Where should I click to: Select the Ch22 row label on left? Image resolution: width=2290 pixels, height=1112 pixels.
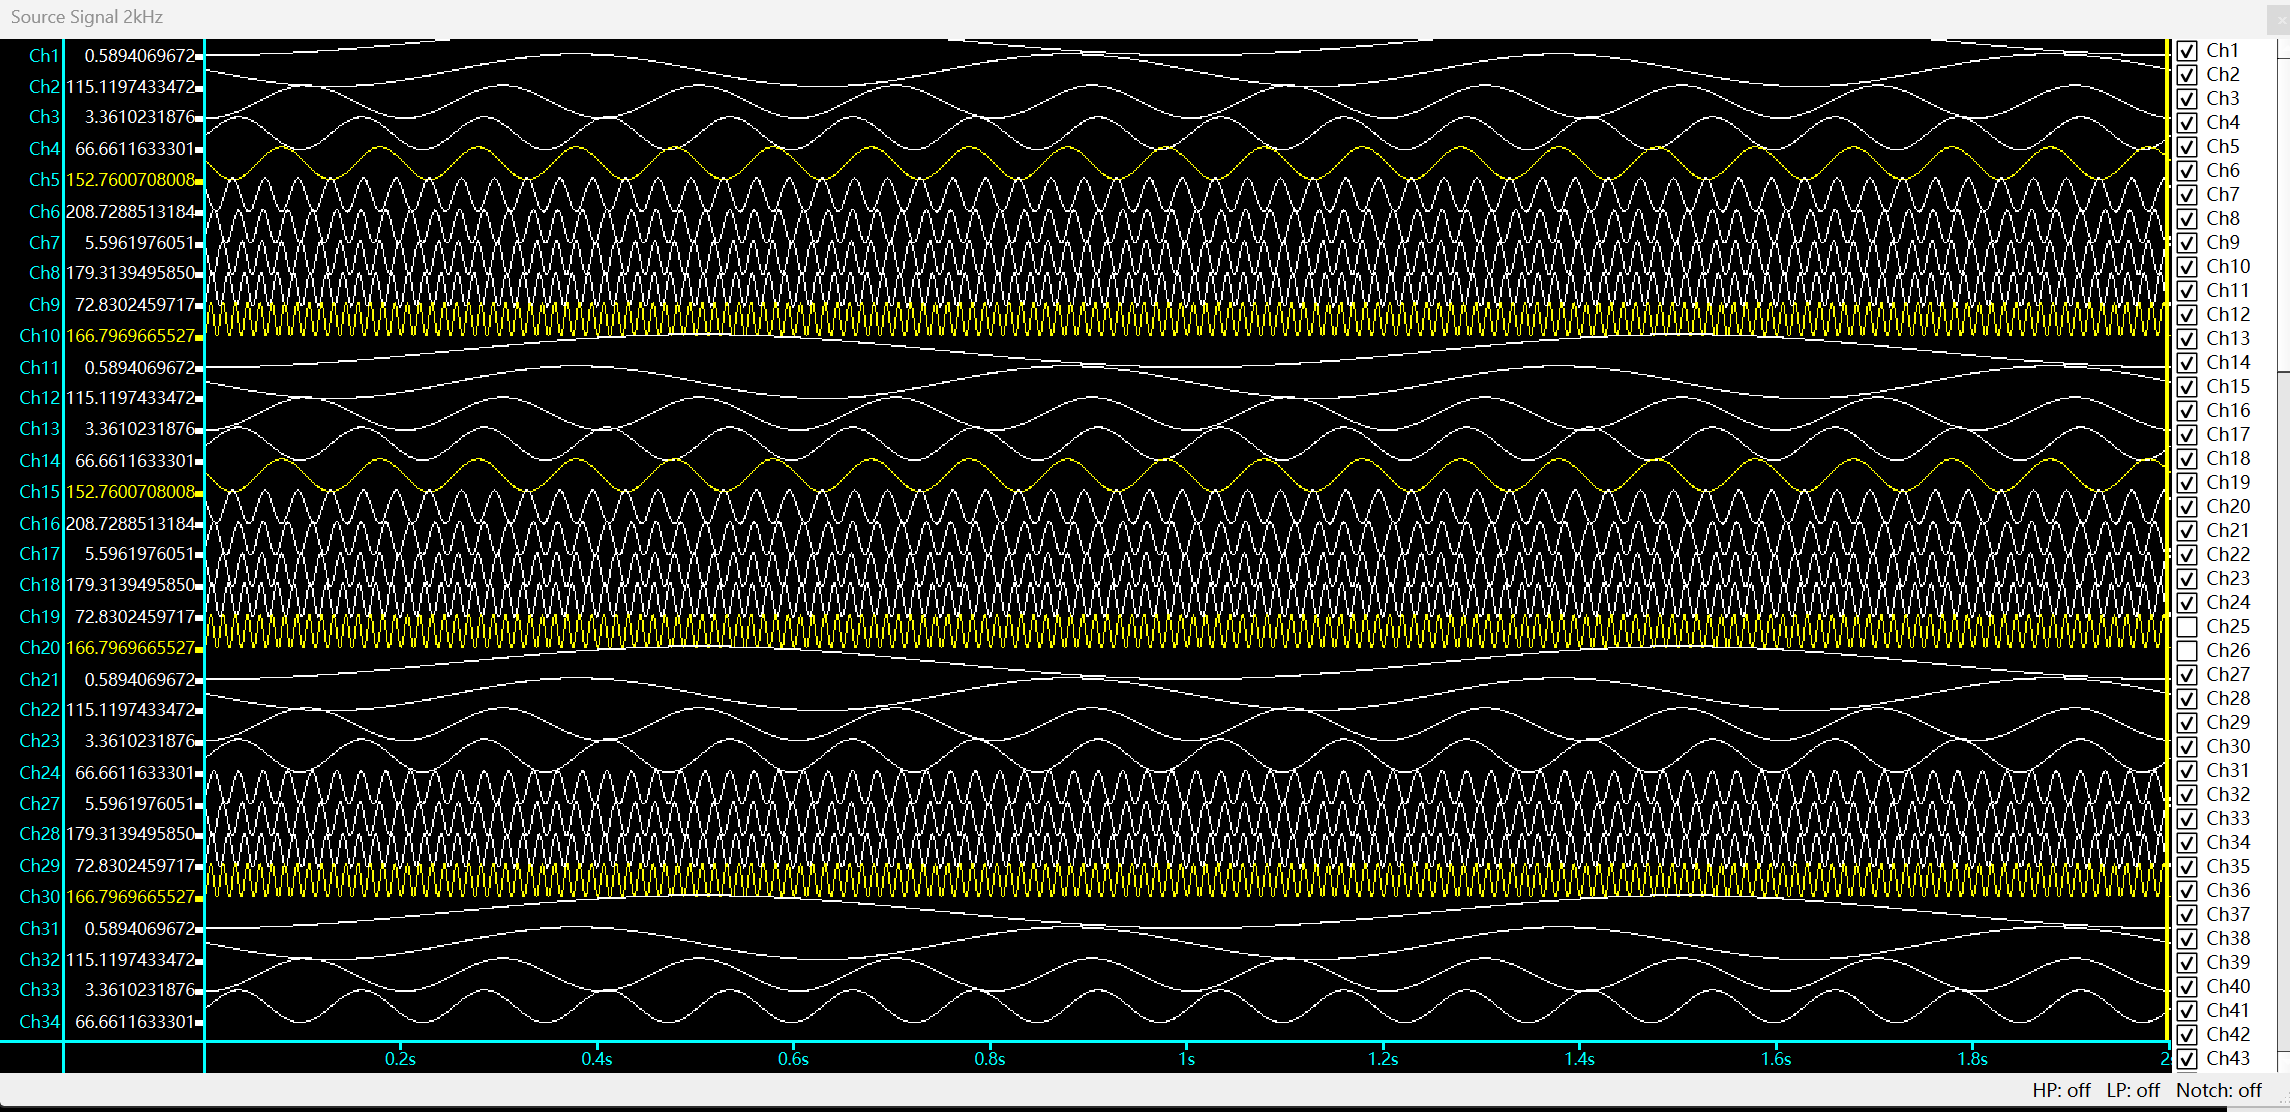pos(40,710)
